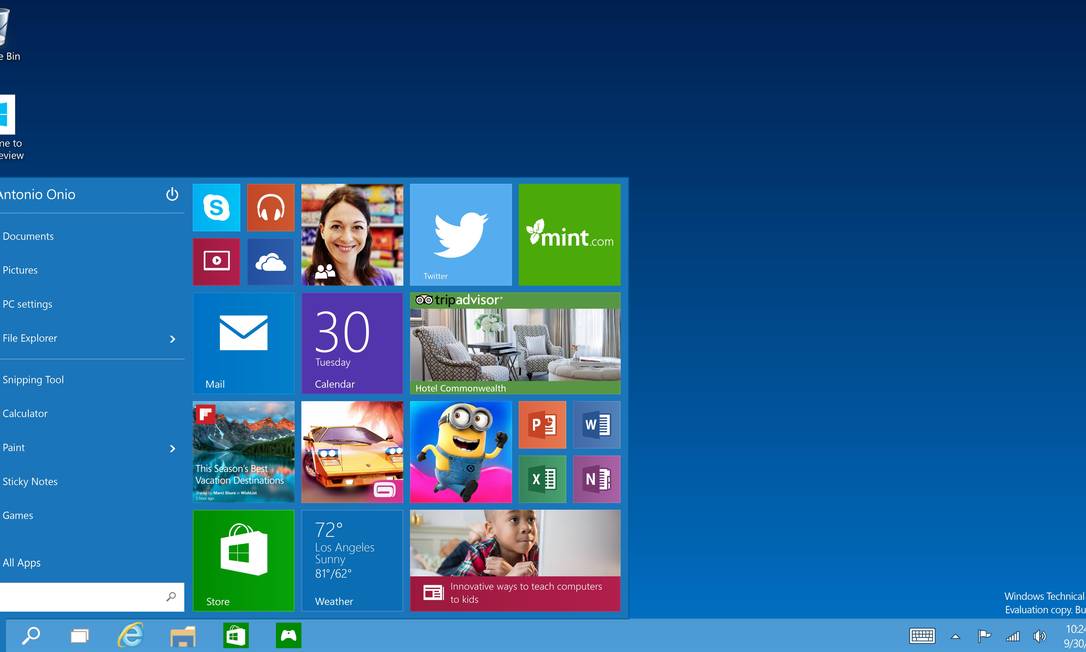Launch the Music headphones tile

tap(270, 208)
